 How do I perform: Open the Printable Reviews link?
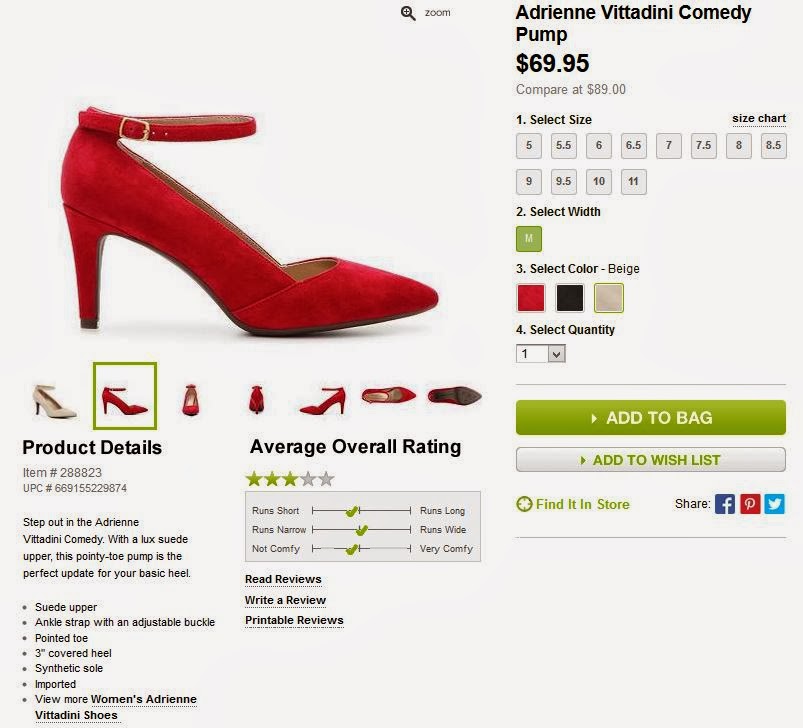pos(294,620)
